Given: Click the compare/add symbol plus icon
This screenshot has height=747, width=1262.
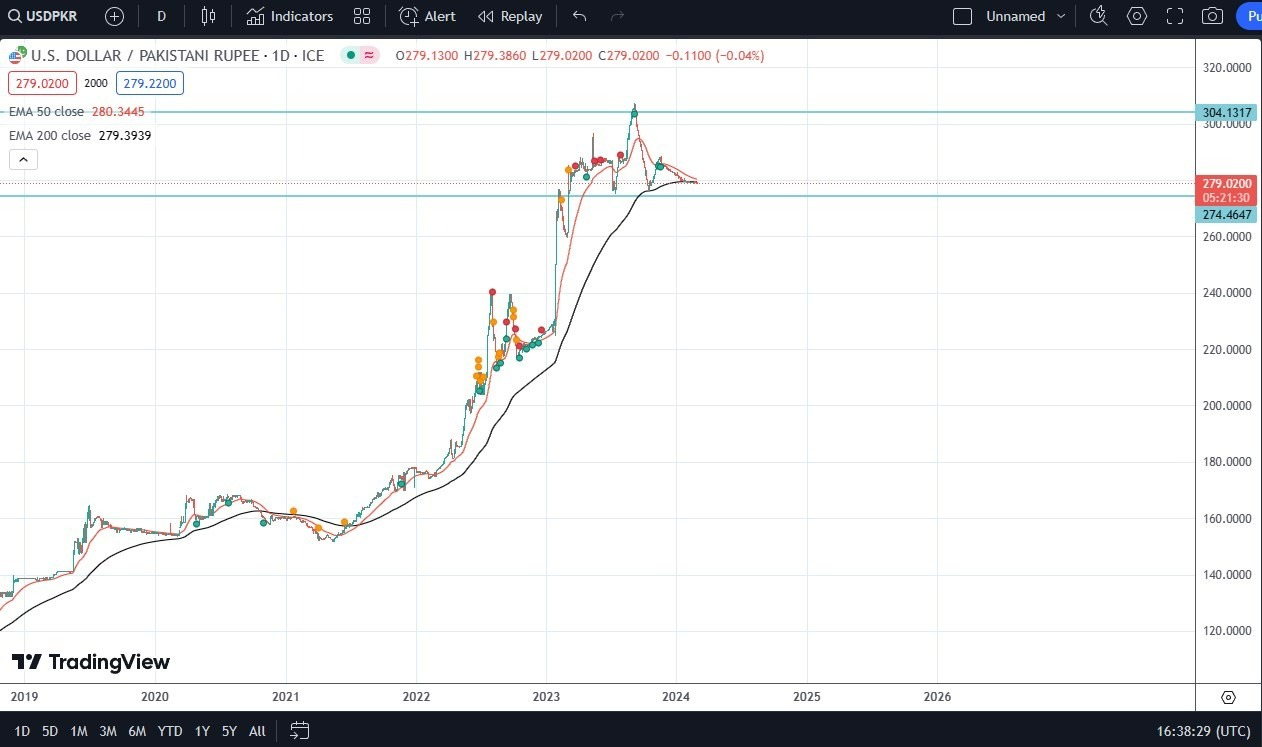Looking at the screenshot, I should (114, 16).
